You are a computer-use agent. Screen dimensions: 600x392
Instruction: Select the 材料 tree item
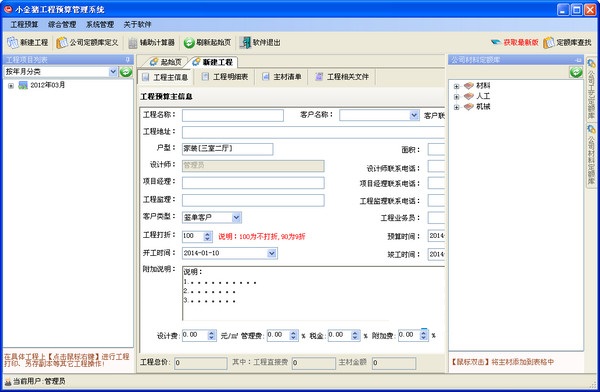pyautogui.click(x=483, y=85)
